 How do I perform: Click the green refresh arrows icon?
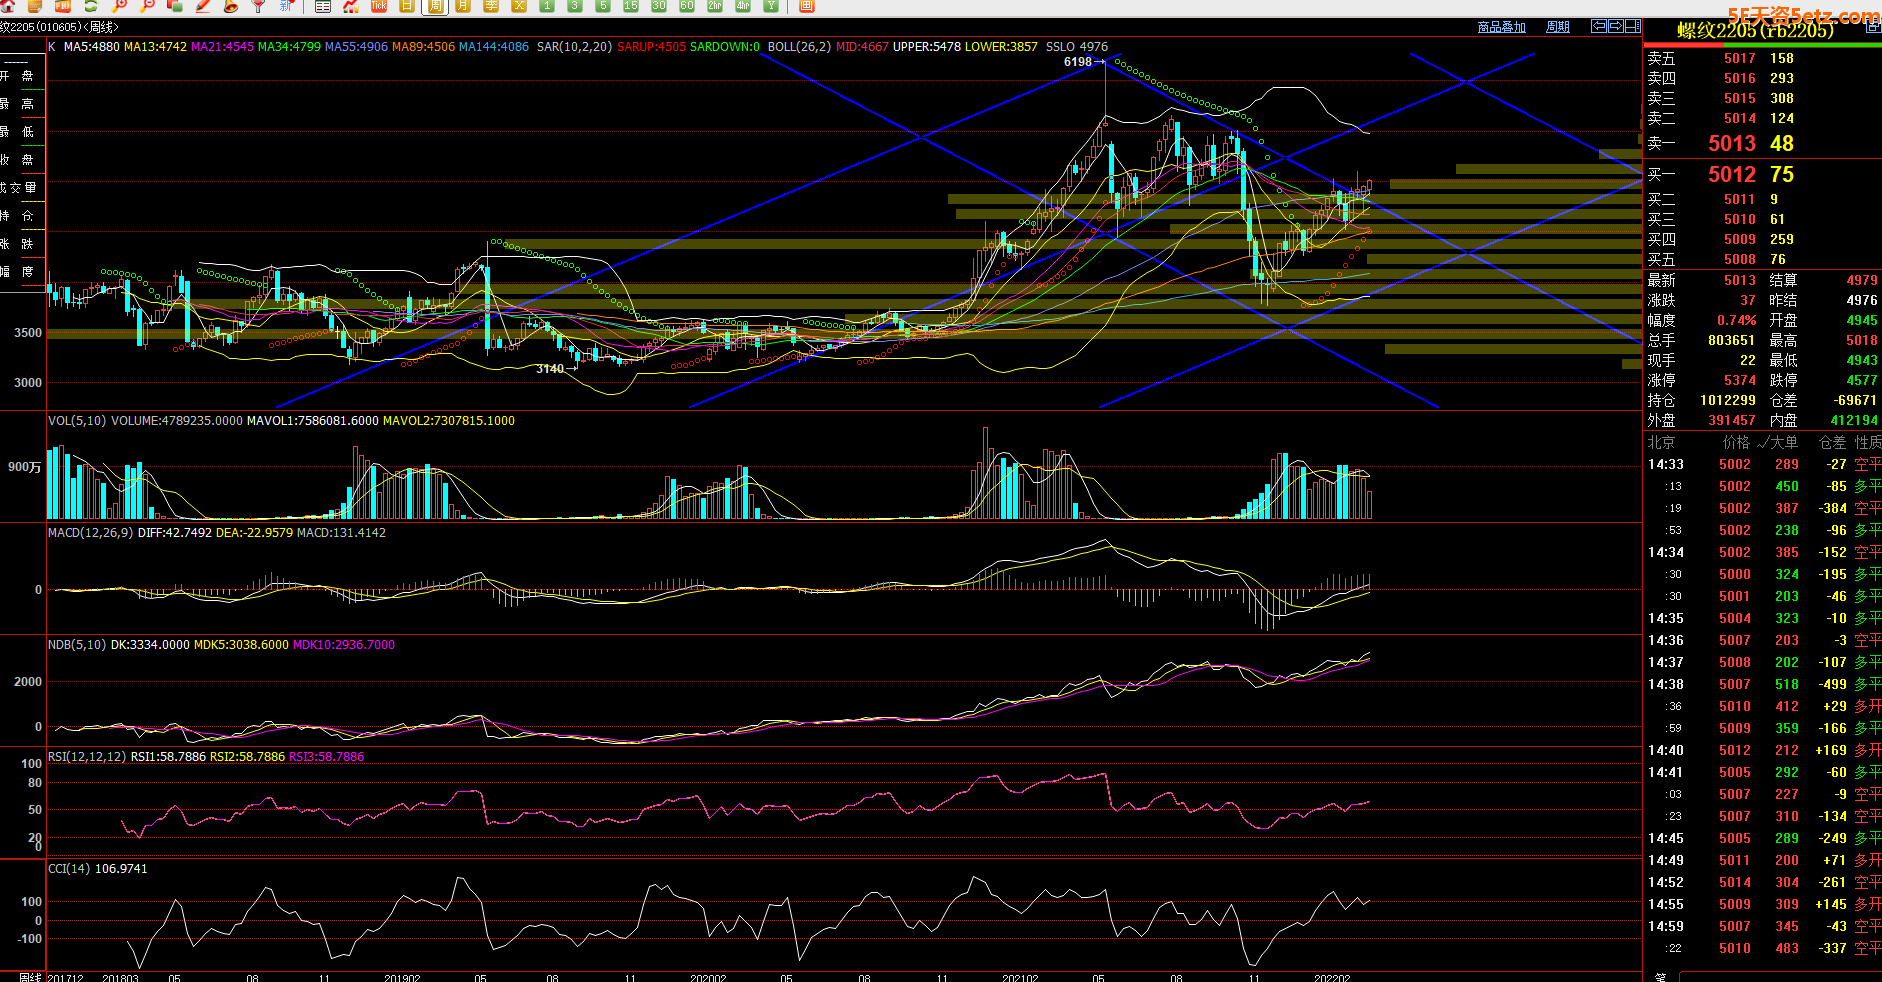coord(91,5)
